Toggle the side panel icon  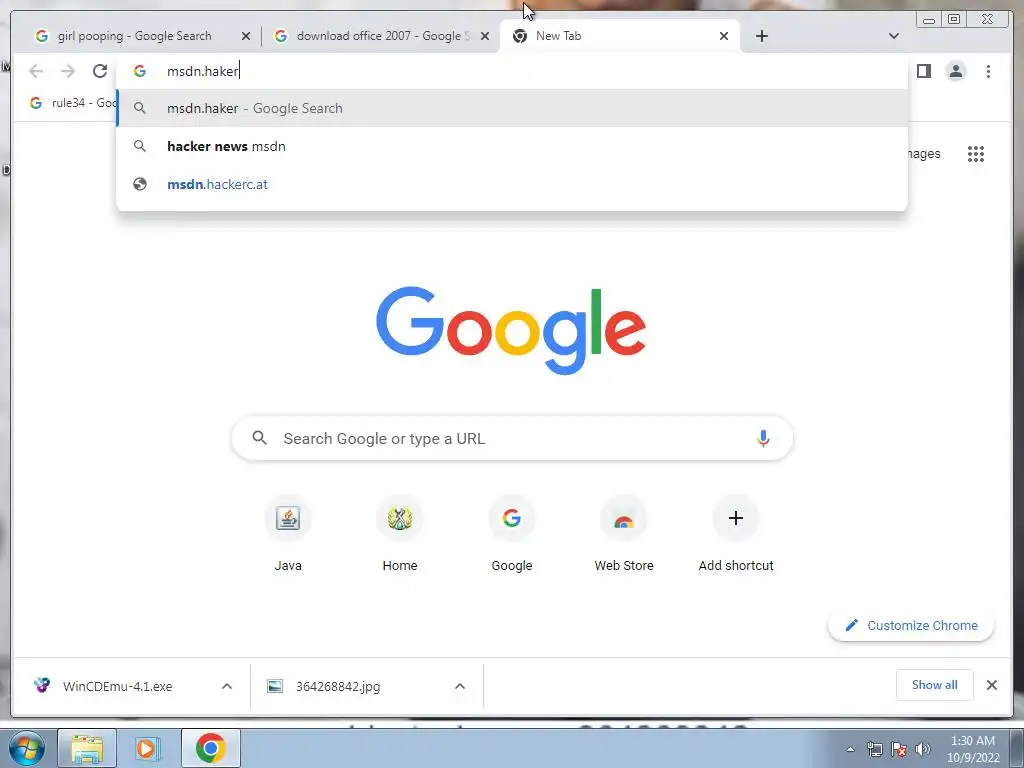[x=923, y=71]
